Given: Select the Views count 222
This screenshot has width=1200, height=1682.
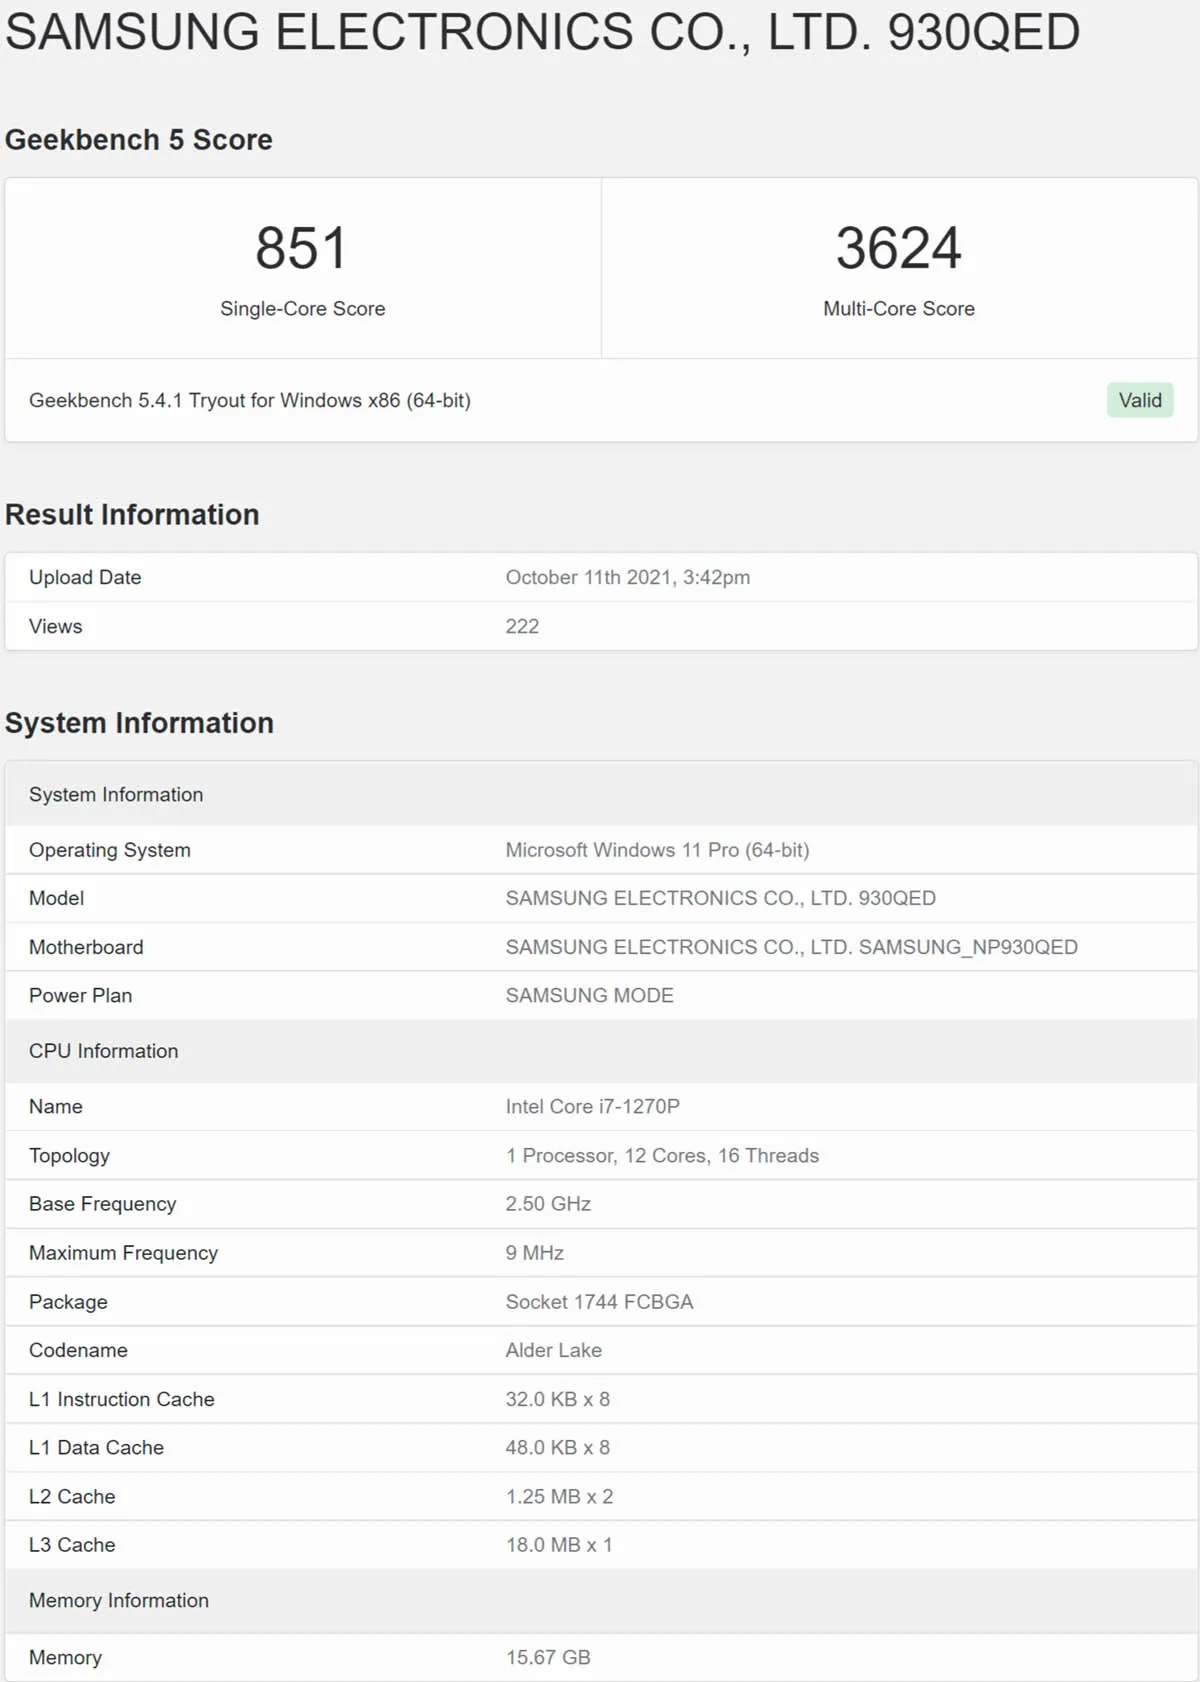Looking at the screenshot, I should coord(522,626).
